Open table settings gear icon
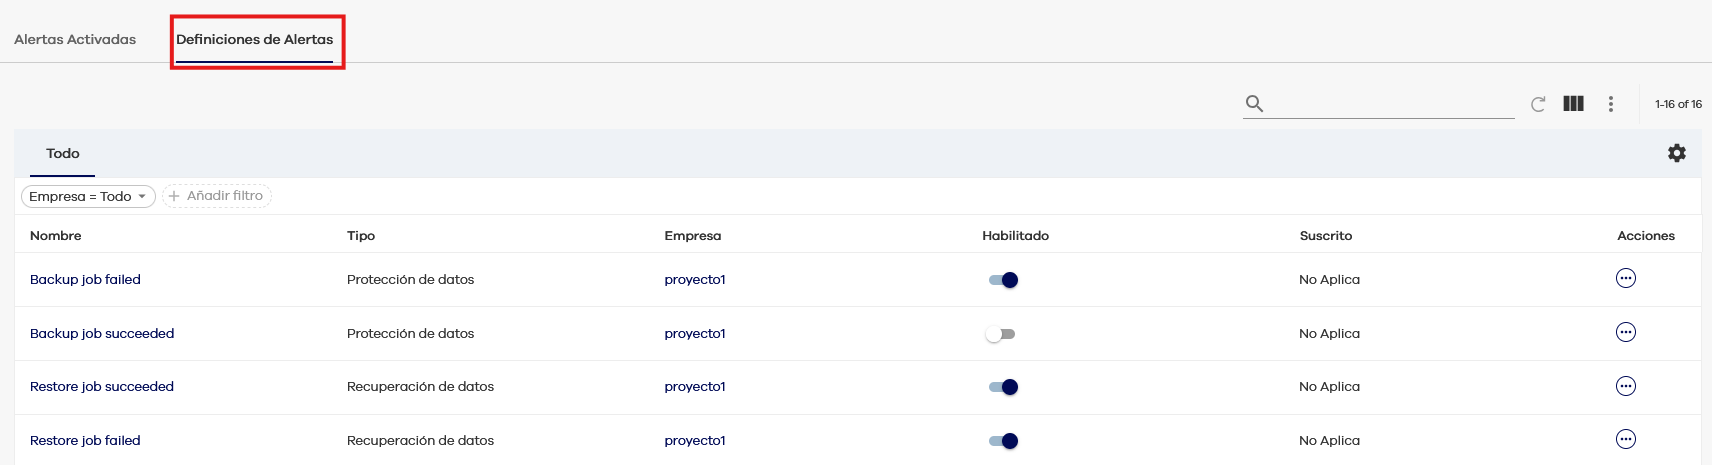The image size is (1712, 465). pos(1676,153)
